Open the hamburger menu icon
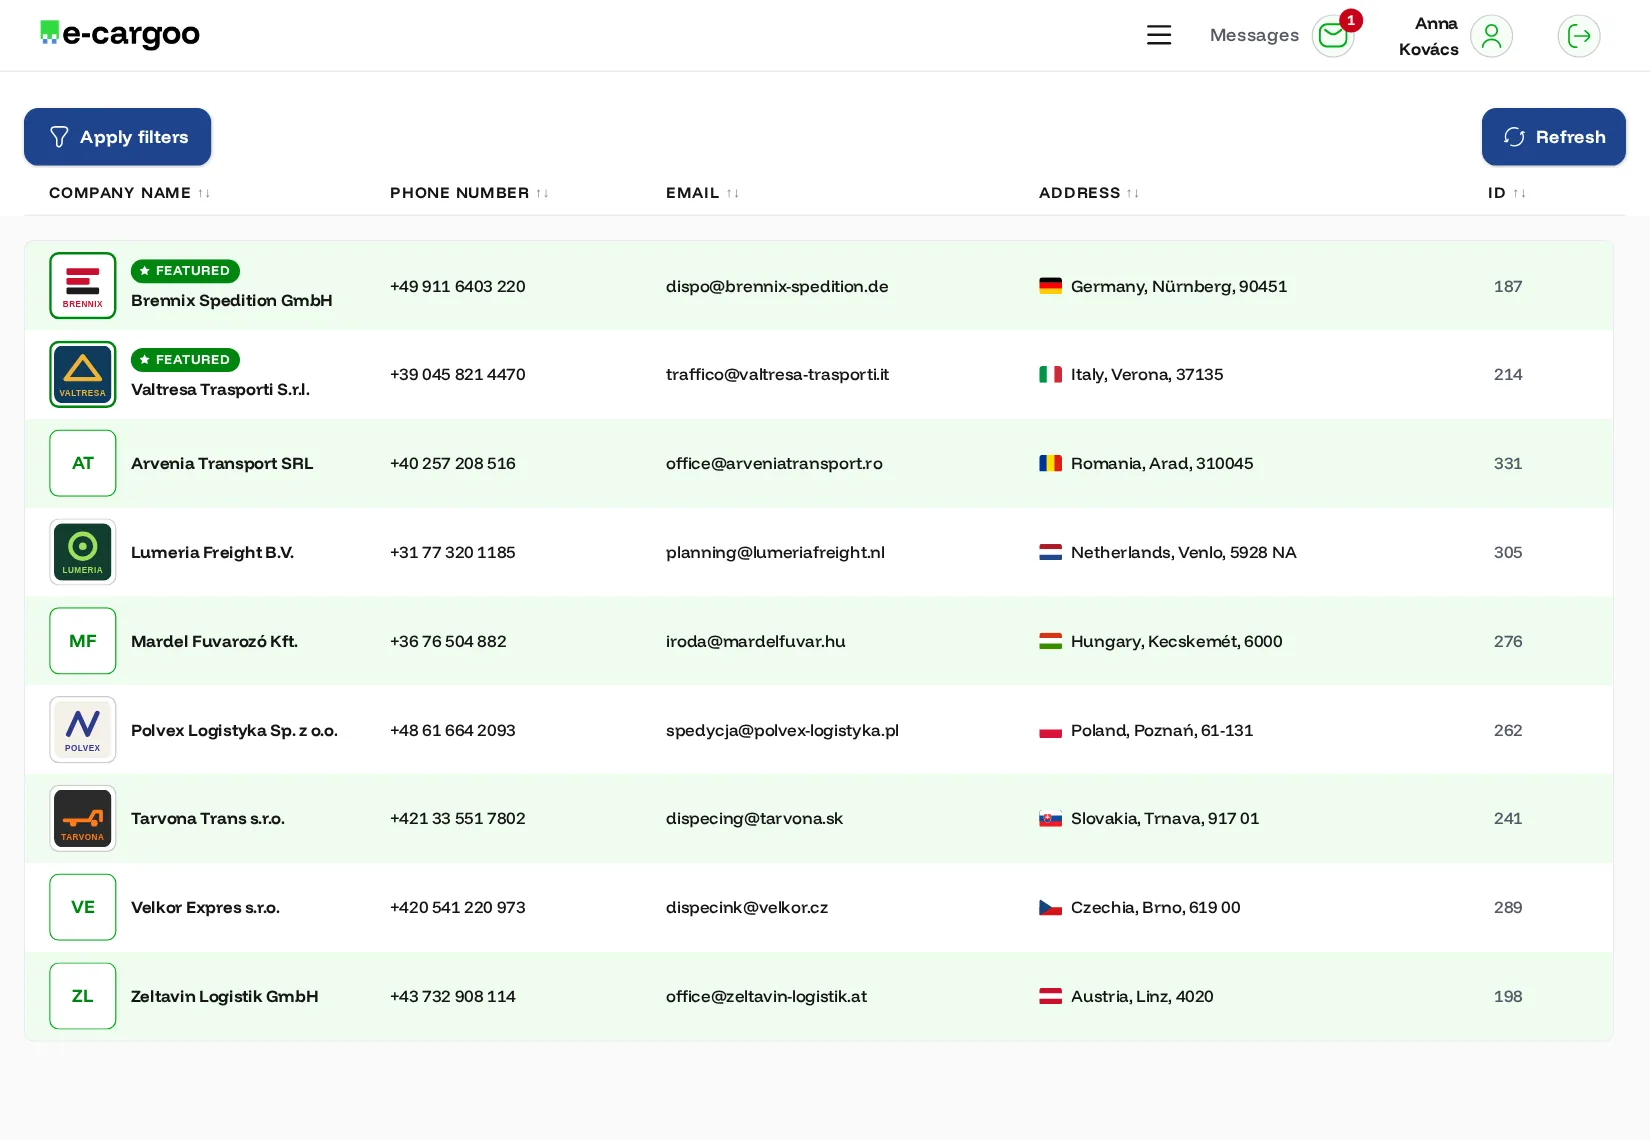Image resolution: width=1650 pixels, height=1140 pixels. 1159,35
